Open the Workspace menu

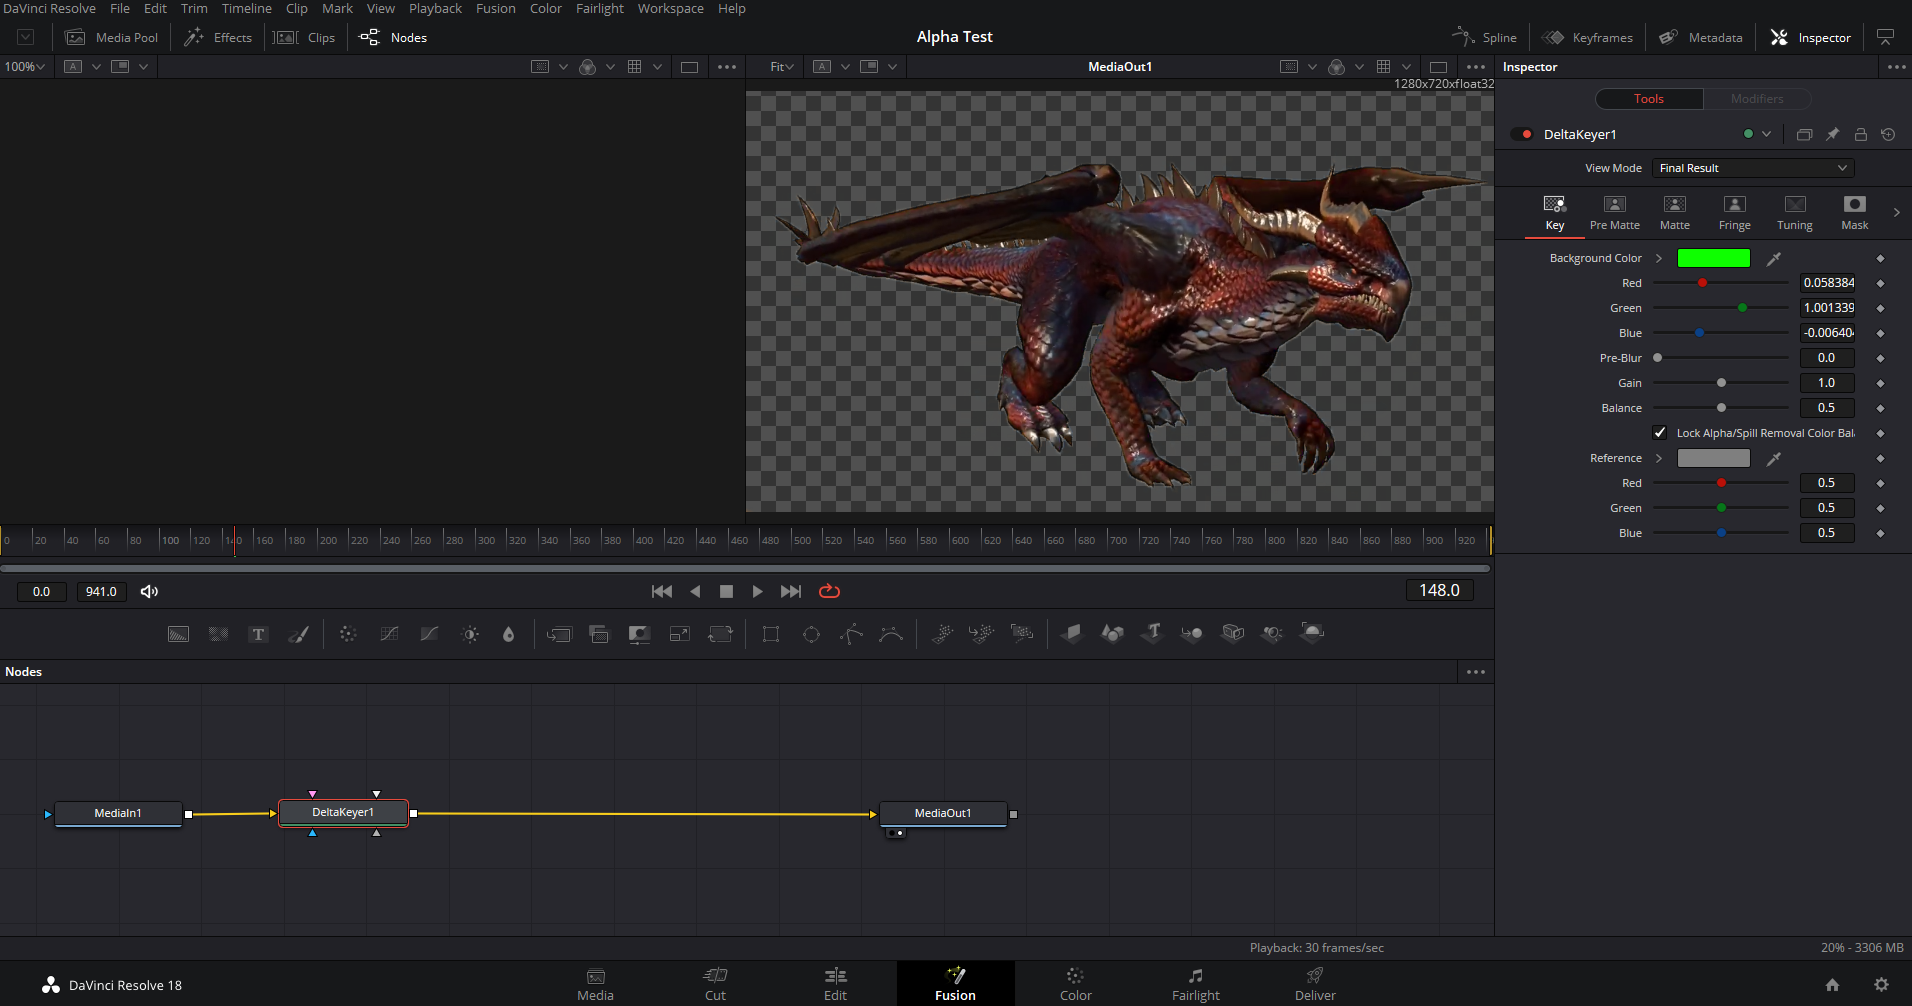pos(670,8)
